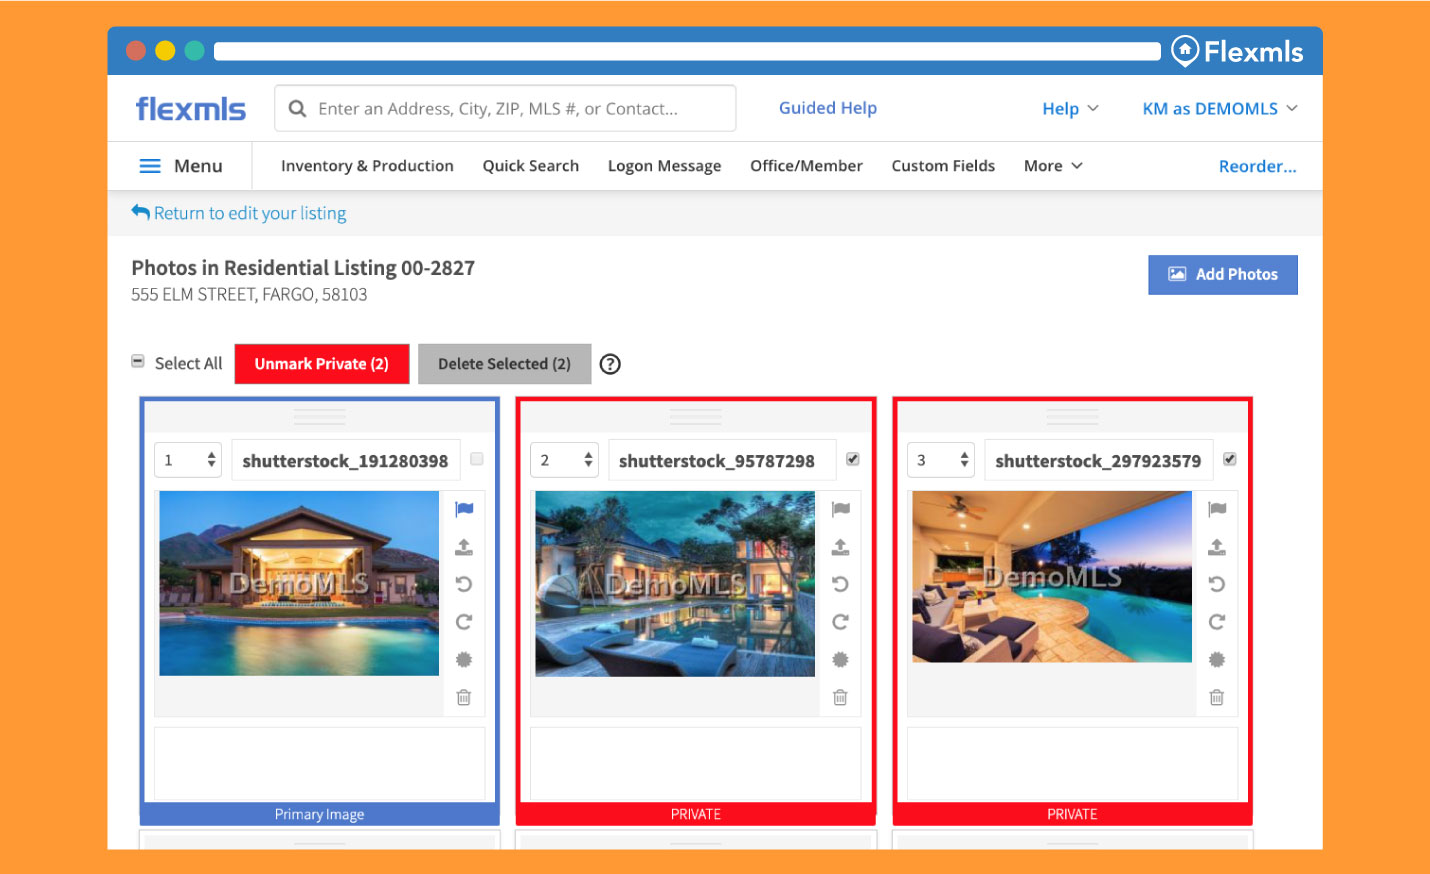Click upload icon on shutterstock_95787298 photo

coord(840,547)
